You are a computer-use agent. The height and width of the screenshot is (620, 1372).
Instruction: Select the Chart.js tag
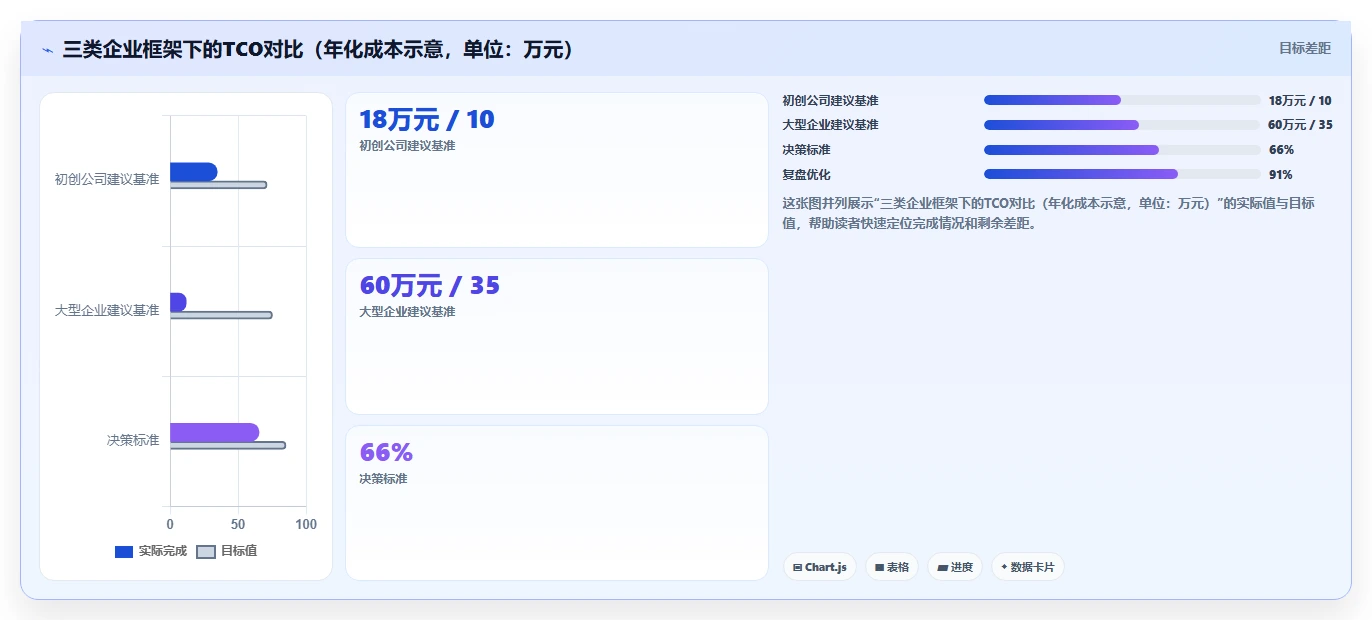pyautogui.click(x=820, y=567)
